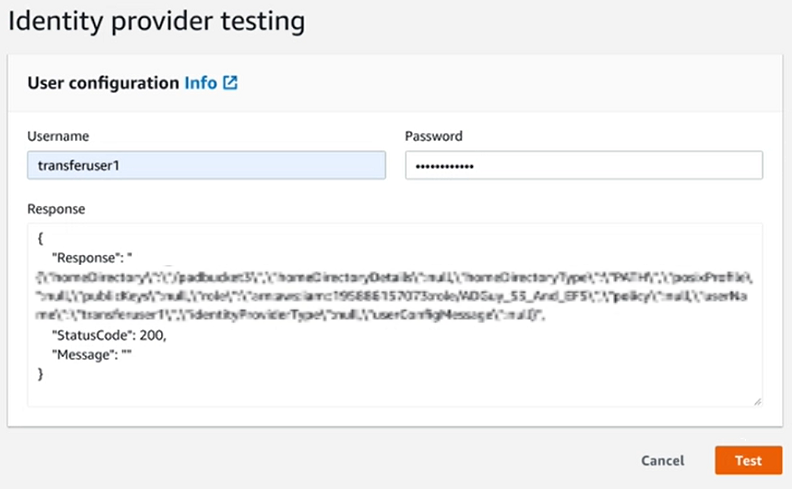Click the Password label
This screenshot has width=792, height=489.
coord(433,136)
